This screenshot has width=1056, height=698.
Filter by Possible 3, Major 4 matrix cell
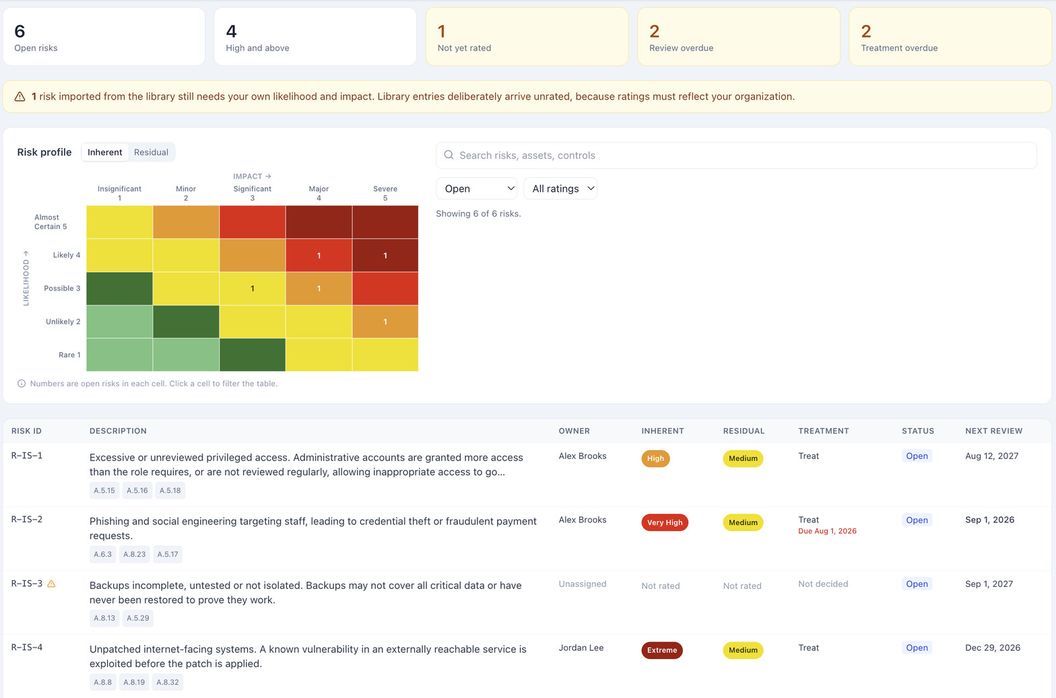(x=319, y=288)
